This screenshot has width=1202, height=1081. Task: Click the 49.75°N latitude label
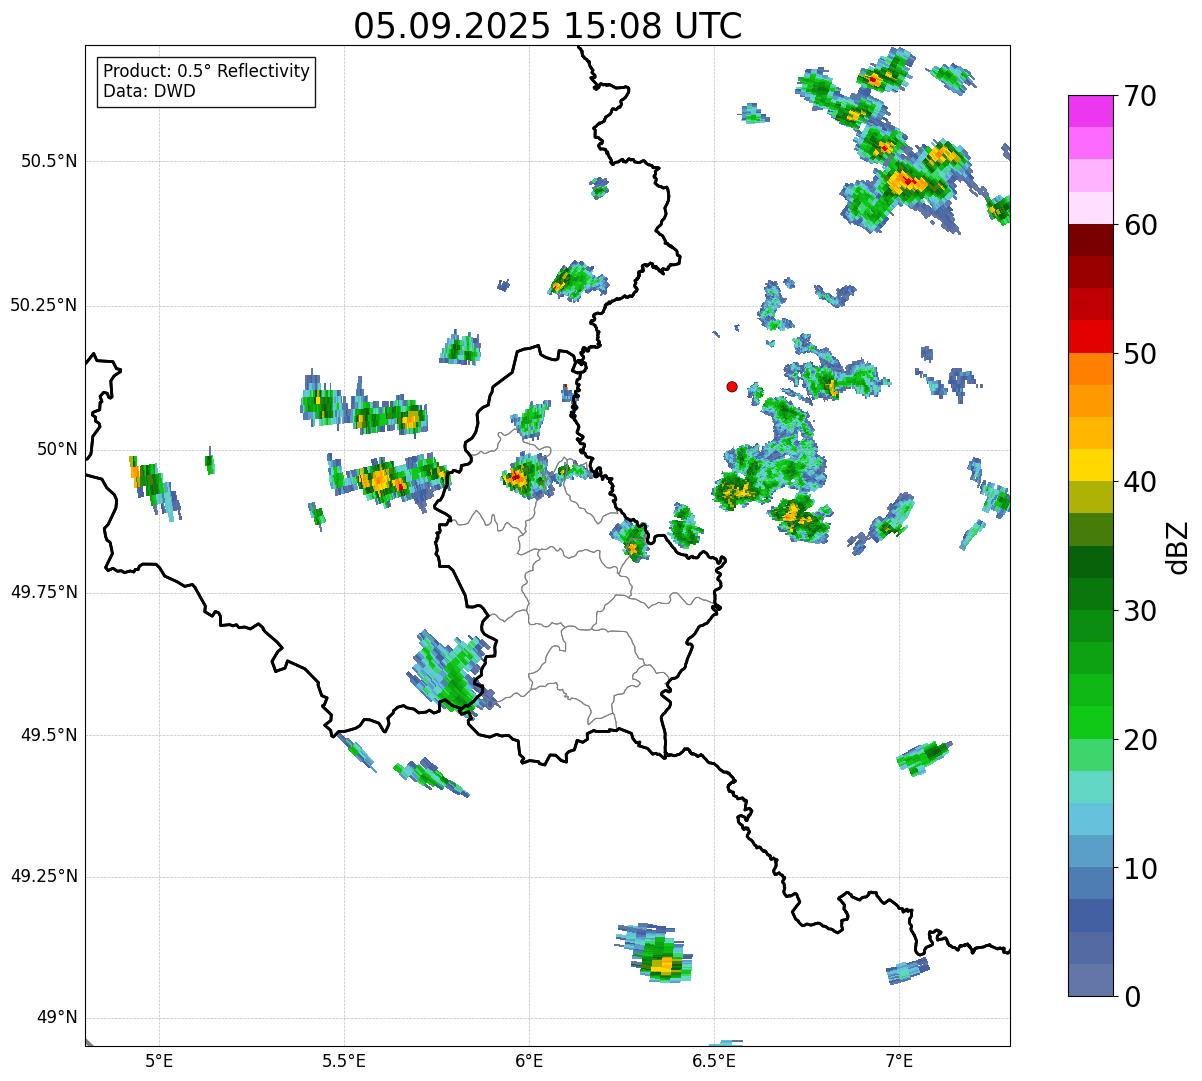[43, 592]
